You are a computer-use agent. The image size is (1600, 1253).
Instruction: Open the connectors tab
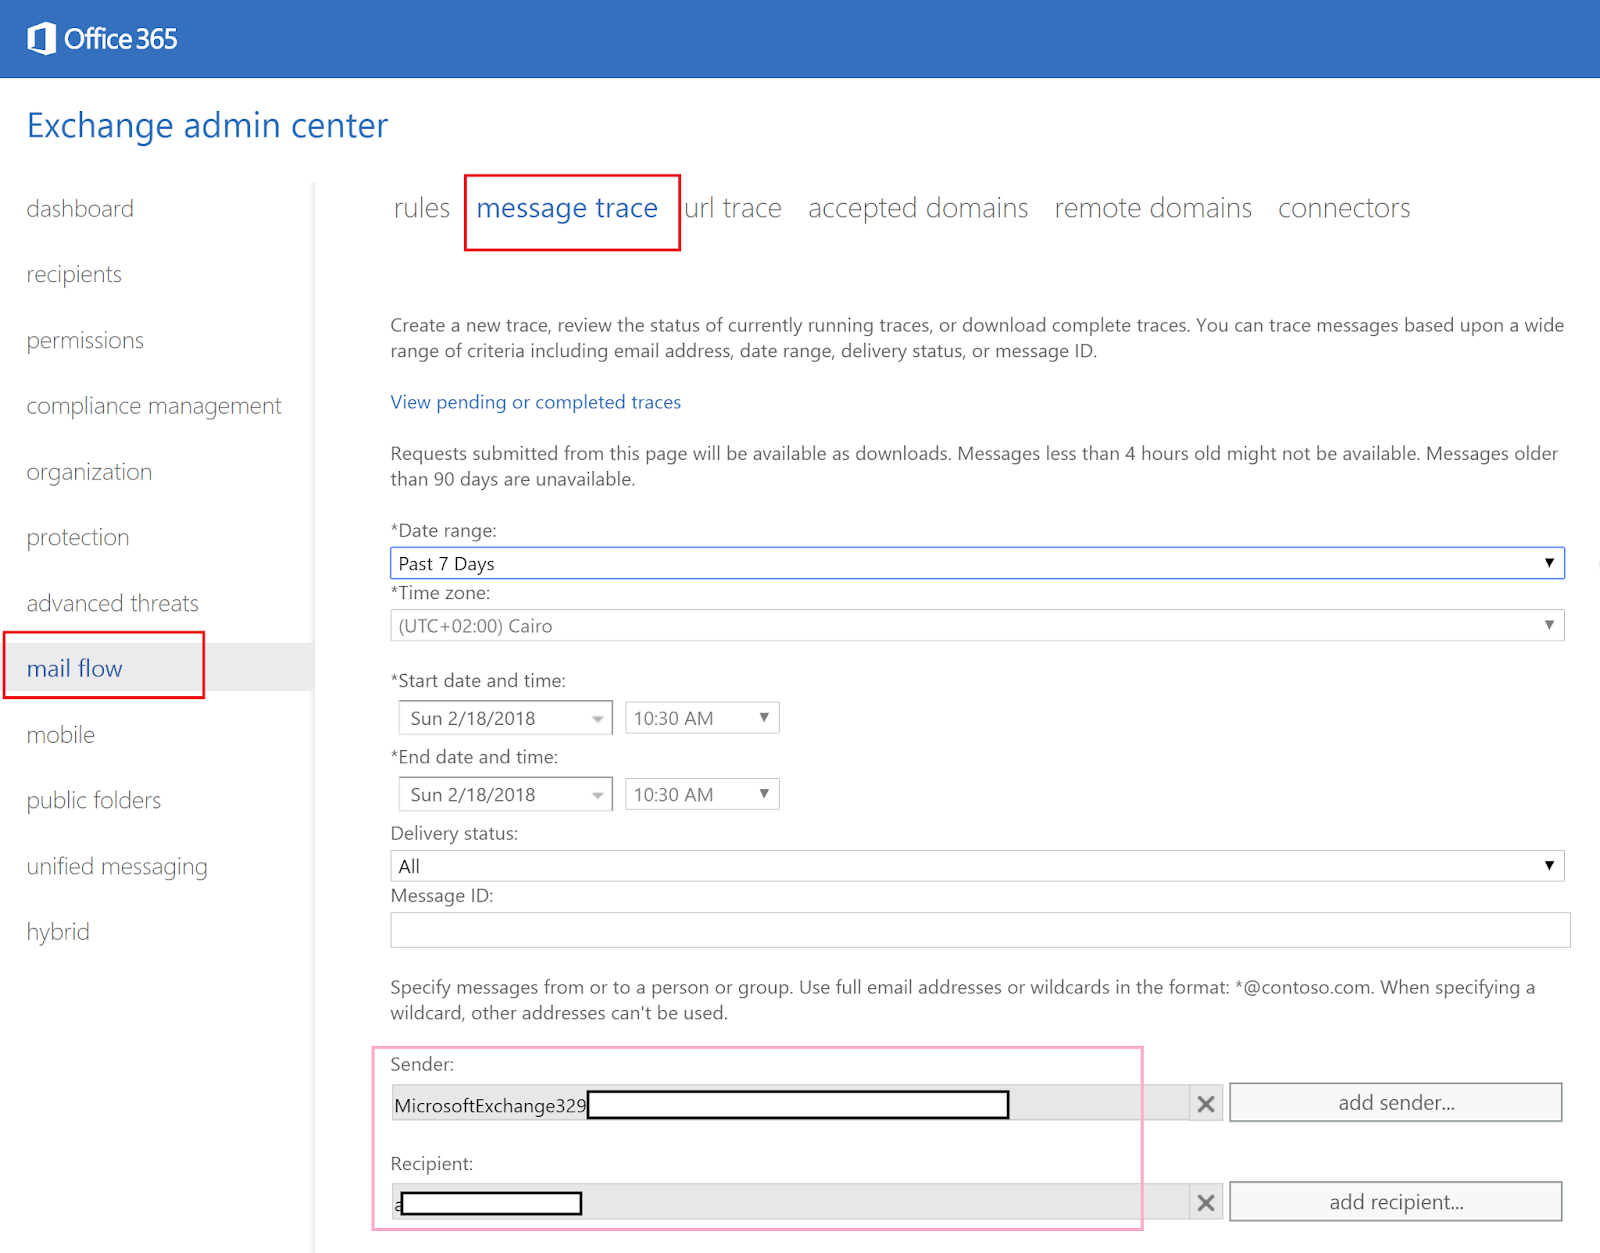coord(1344,208)
